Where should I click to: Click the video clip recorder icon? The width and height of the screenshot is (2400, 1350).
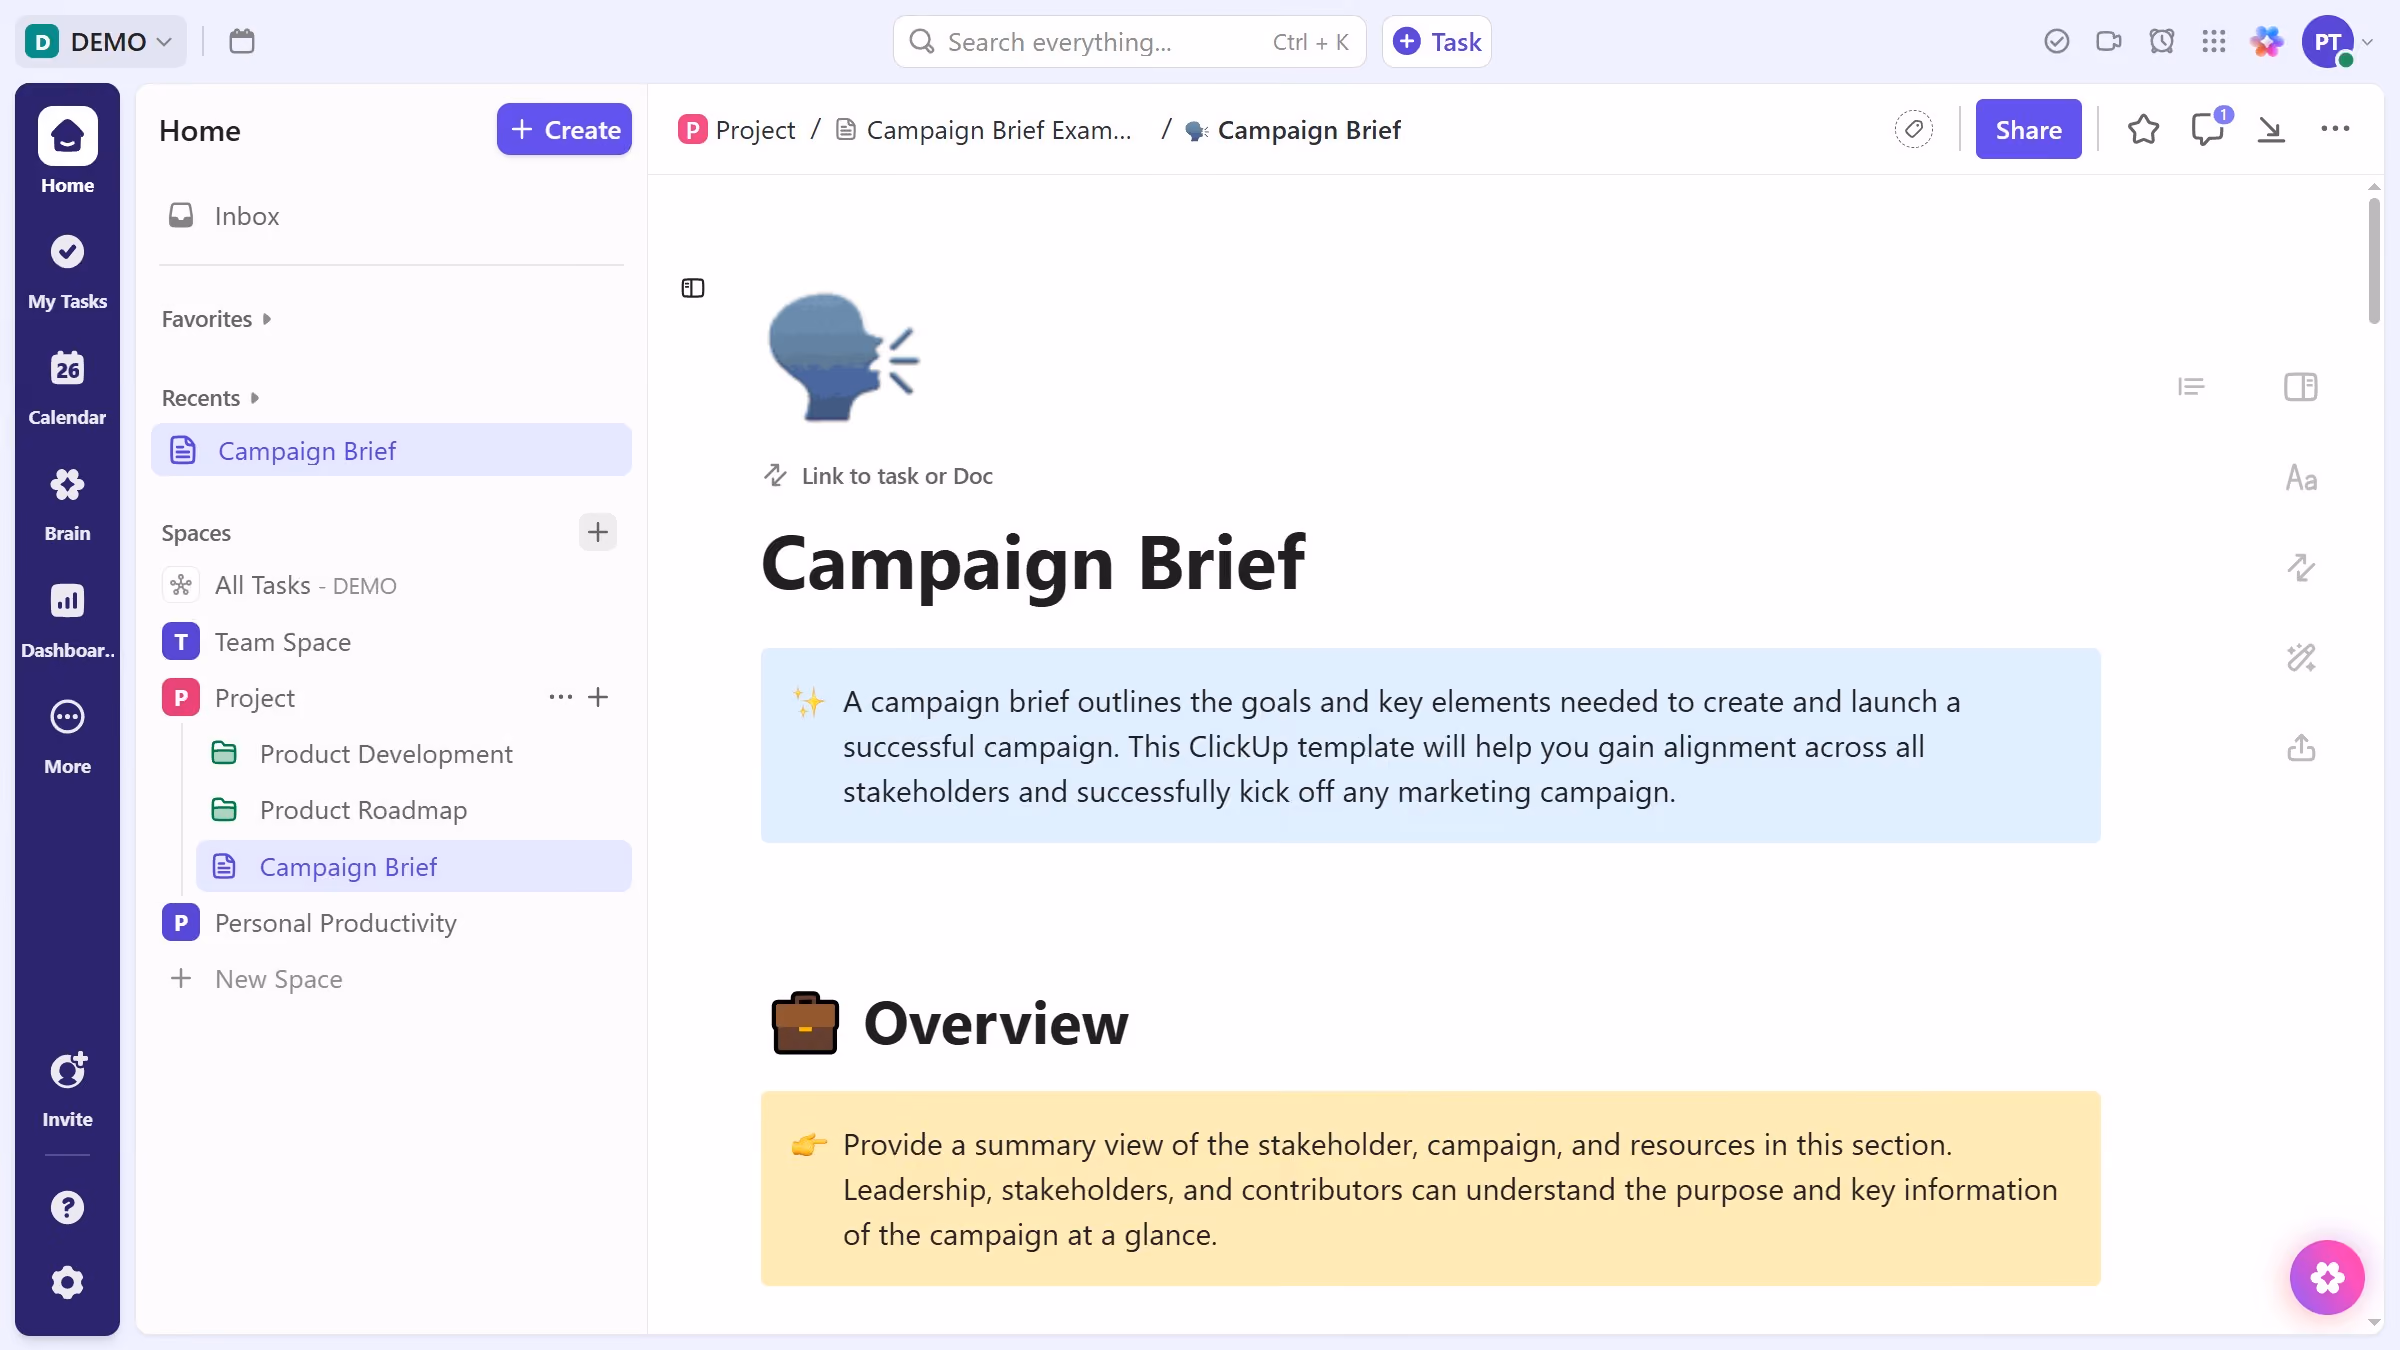(2108, 41)
